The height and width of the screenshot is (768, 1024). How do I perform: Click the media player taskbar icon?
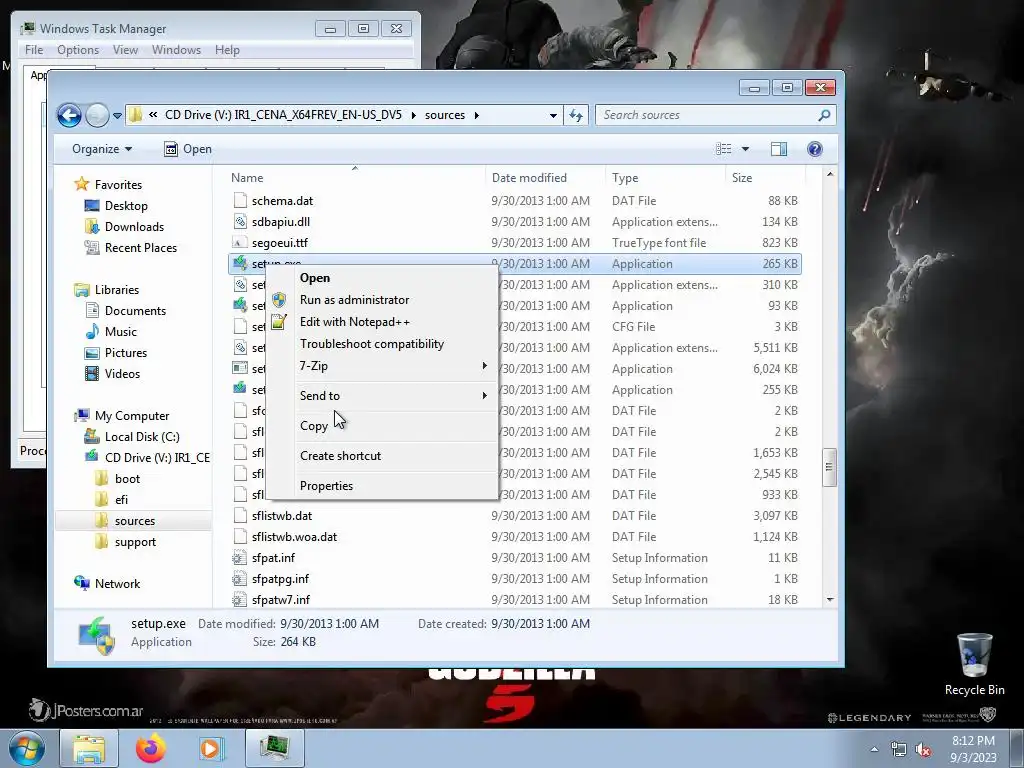tap(210, 748)
